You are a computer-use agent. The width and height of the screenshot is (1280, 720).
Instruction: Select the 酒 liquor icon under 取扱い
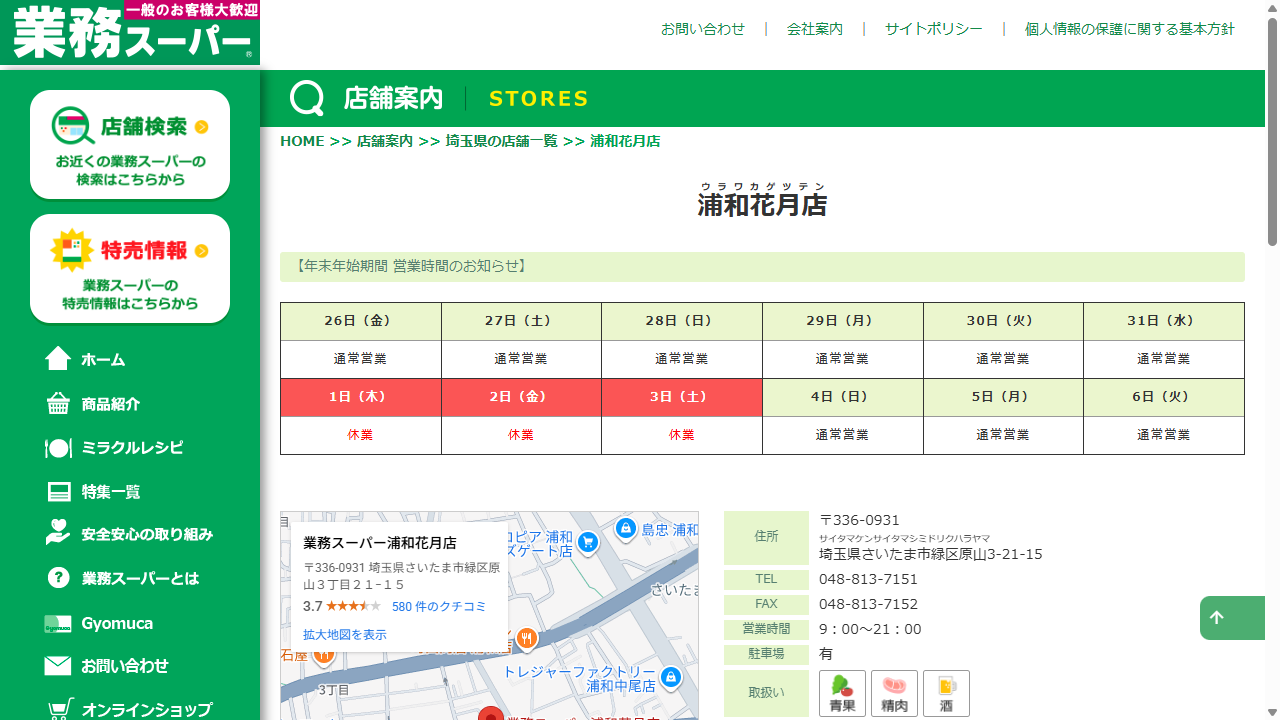click(946, 691)
